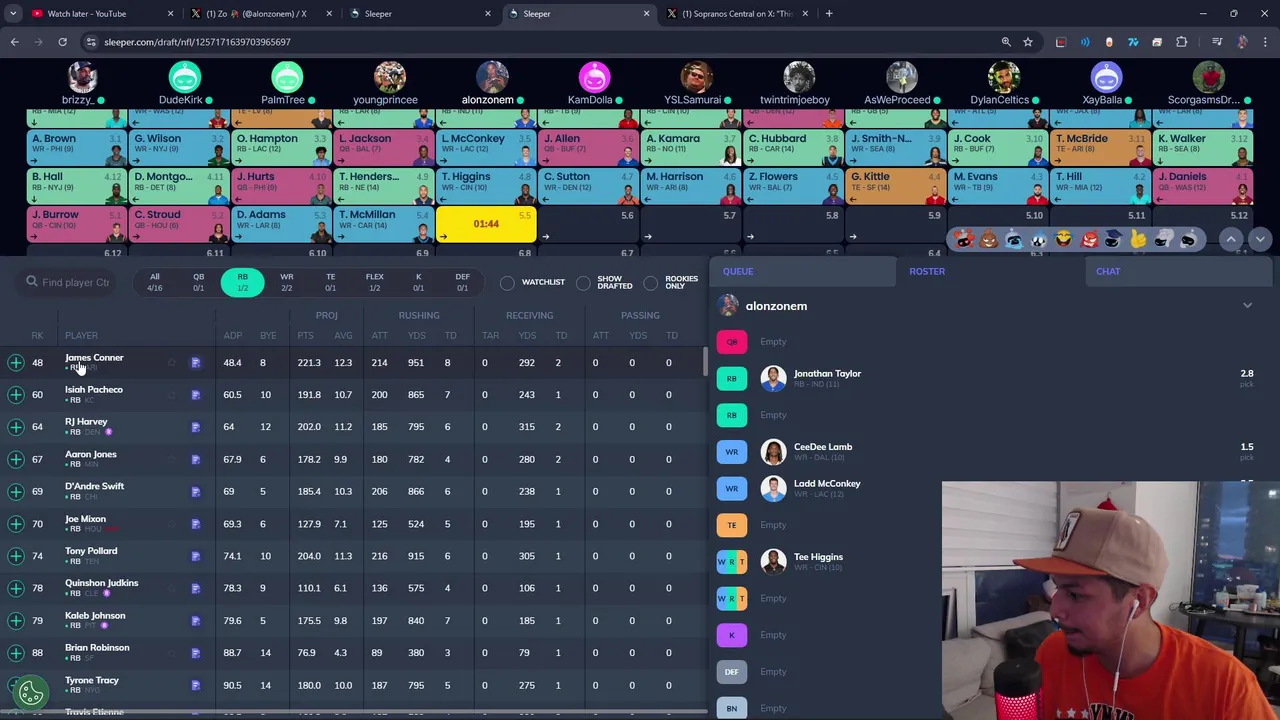Toggle watchlist star for Isiah Pacheco
The height and width of the screenshot is (720, 1280).
(172, 395)
